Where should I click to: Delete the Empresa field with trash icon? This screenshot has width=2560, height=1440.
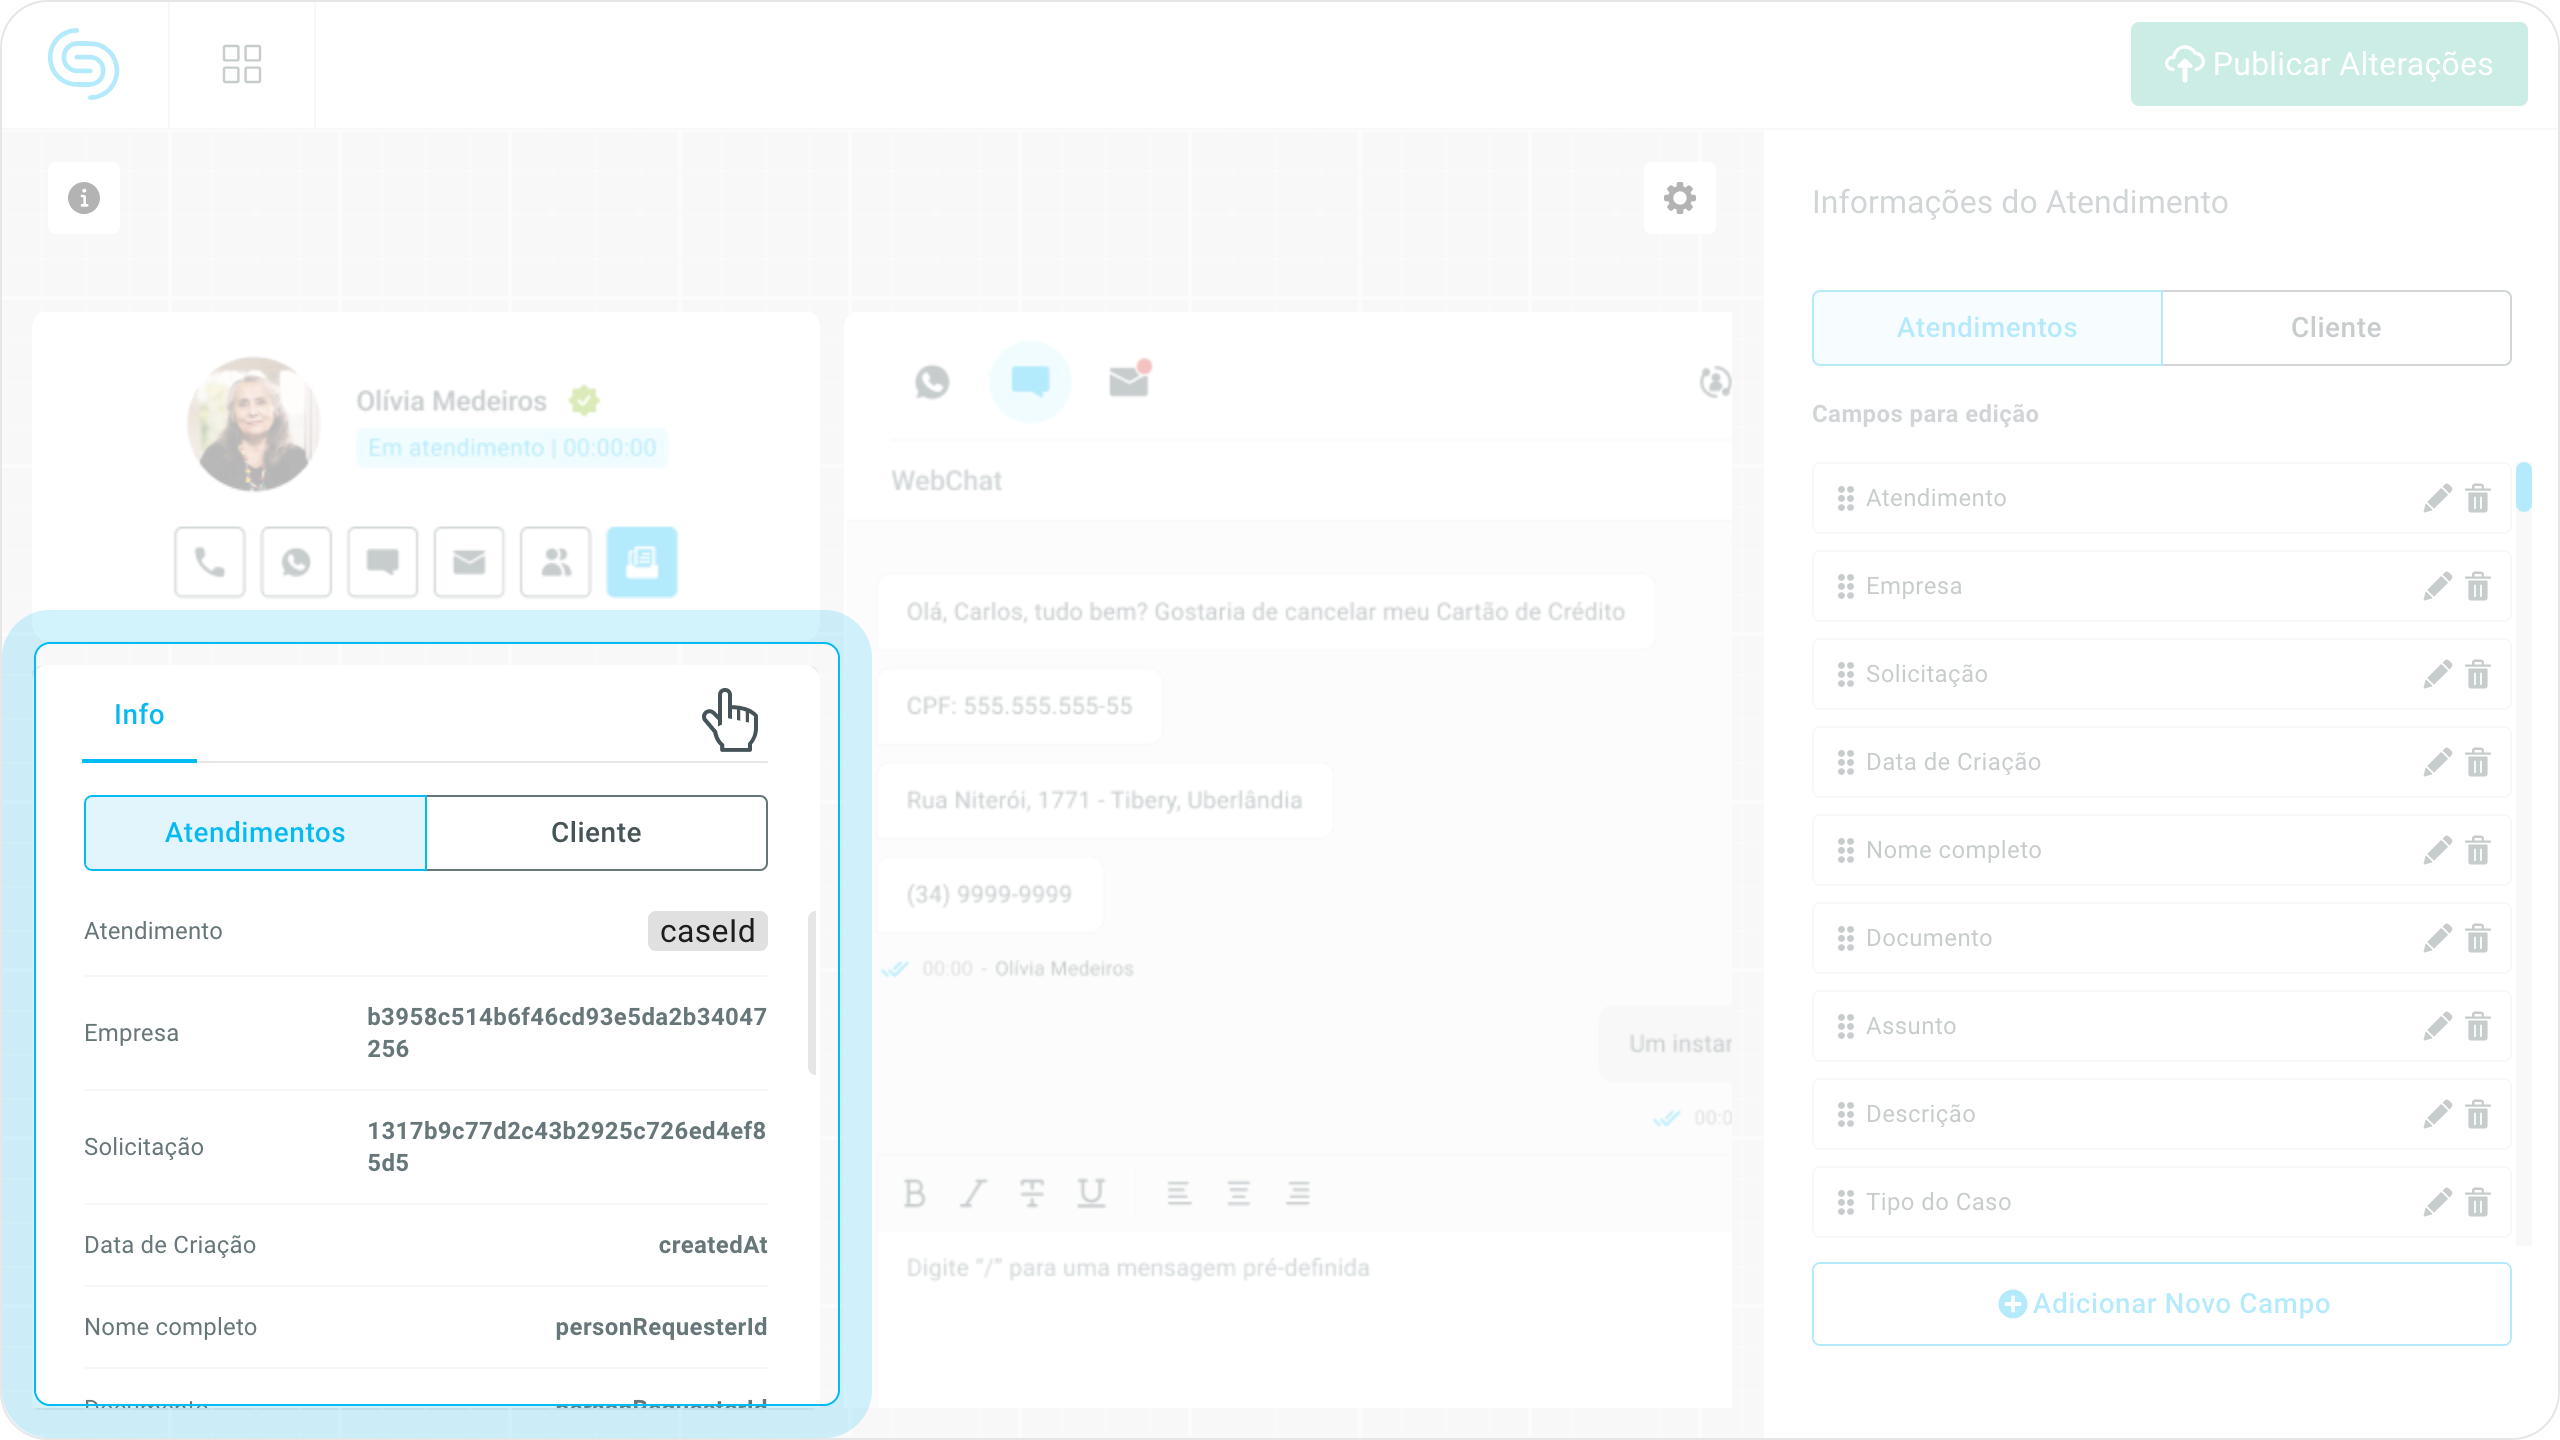pos(2478,586)
